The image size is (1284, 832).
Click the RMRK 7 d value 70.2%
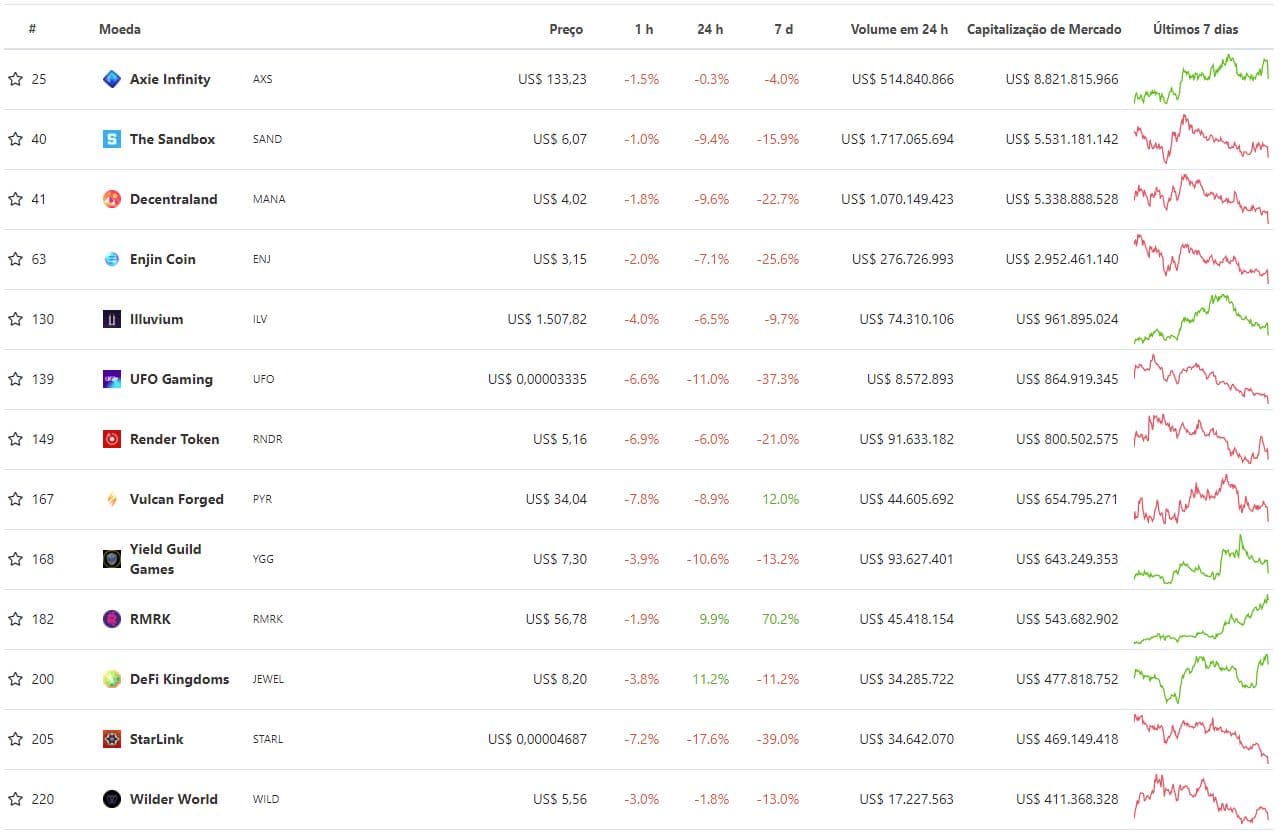click(781, 619)
